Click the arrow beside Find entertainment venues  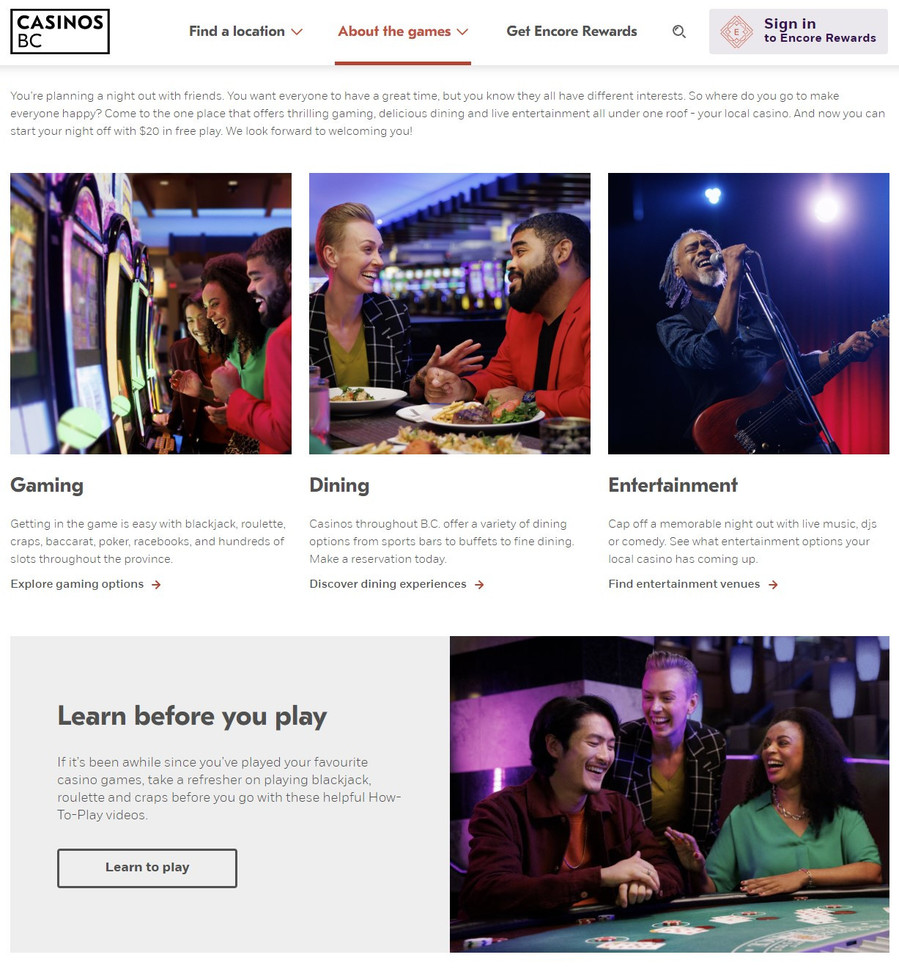[x=773, y=585]
